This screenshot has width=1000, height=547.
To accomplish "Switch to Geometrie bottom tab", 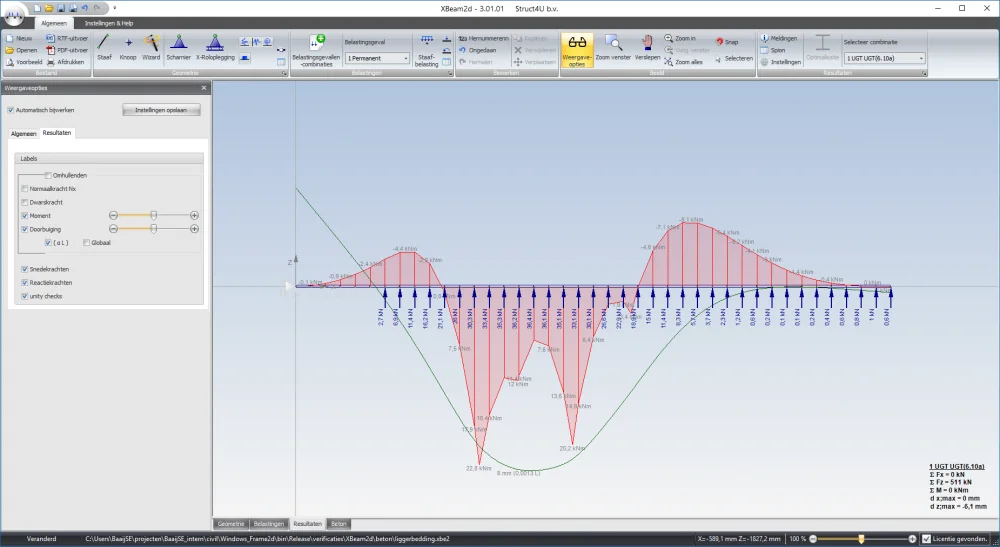I will pos(231,523).
